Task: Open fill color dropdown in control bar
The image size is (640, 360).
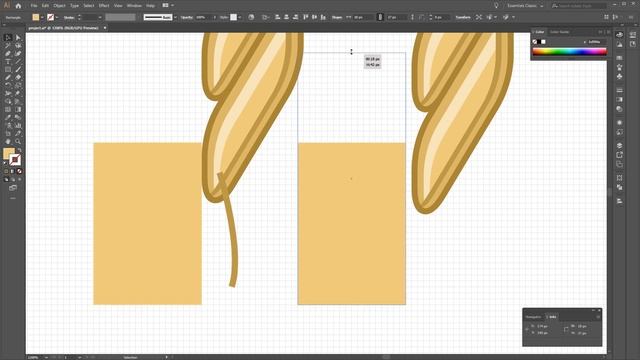Action: [42, 17]
